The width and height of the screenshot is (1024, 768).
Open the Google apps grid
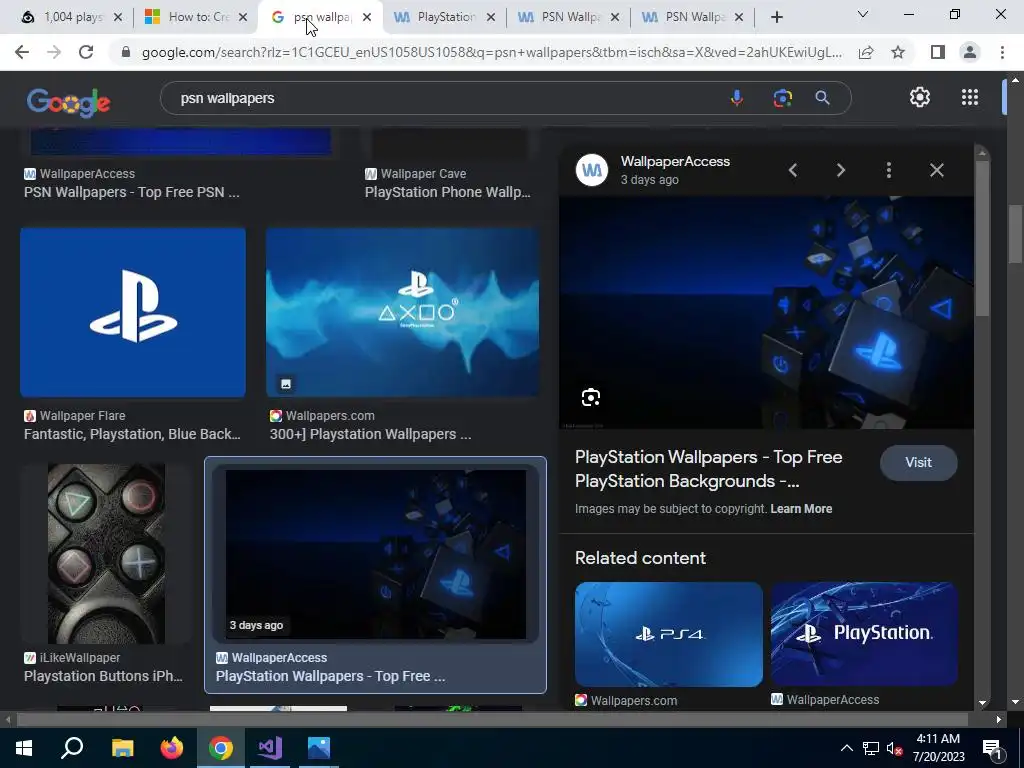coord(970,97)
